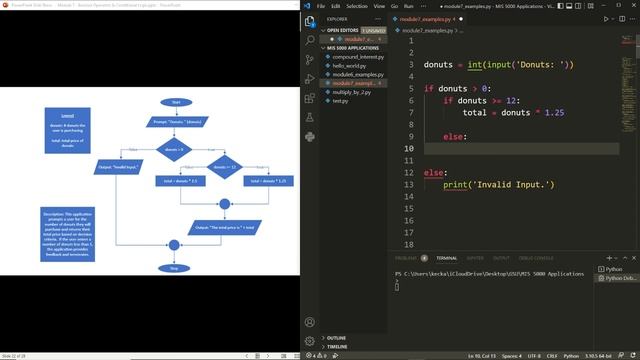Switch to the Terminal panel tab
Viewport: 640px width, 360px height.
tap(447, 258)
